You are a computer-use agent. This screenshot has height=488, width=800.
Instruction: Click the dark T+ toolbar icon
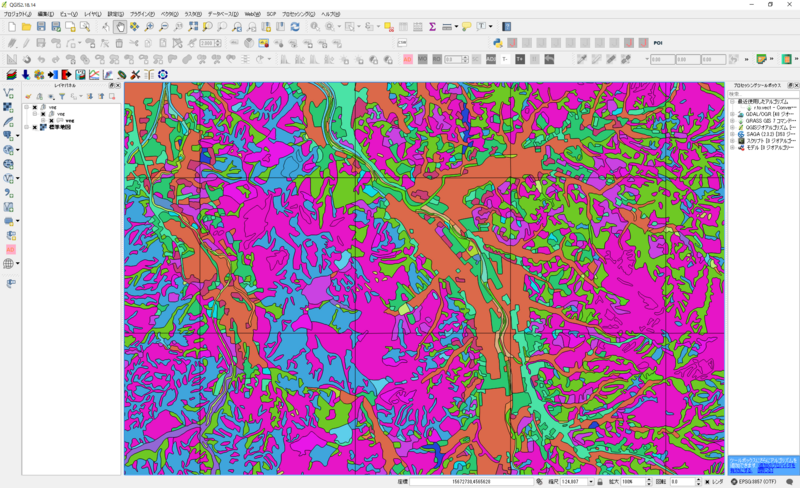coord(519,59)
